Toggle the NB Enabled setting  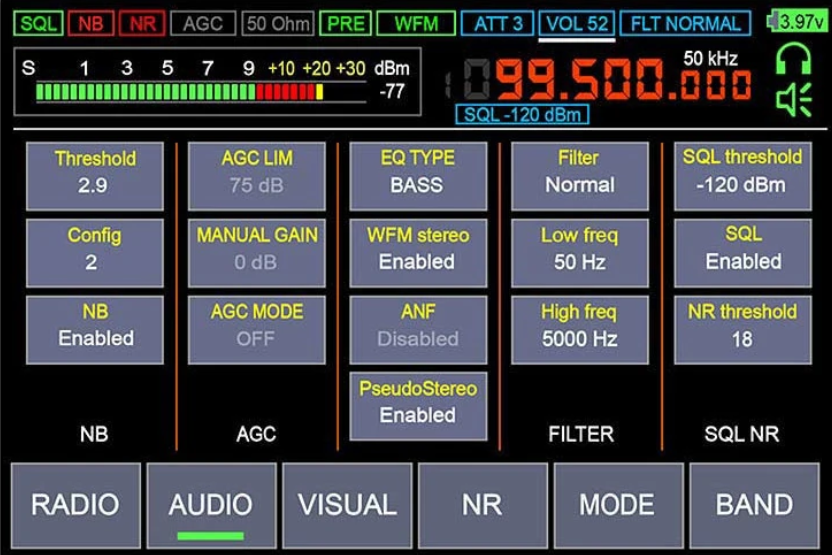coord(95,329)
